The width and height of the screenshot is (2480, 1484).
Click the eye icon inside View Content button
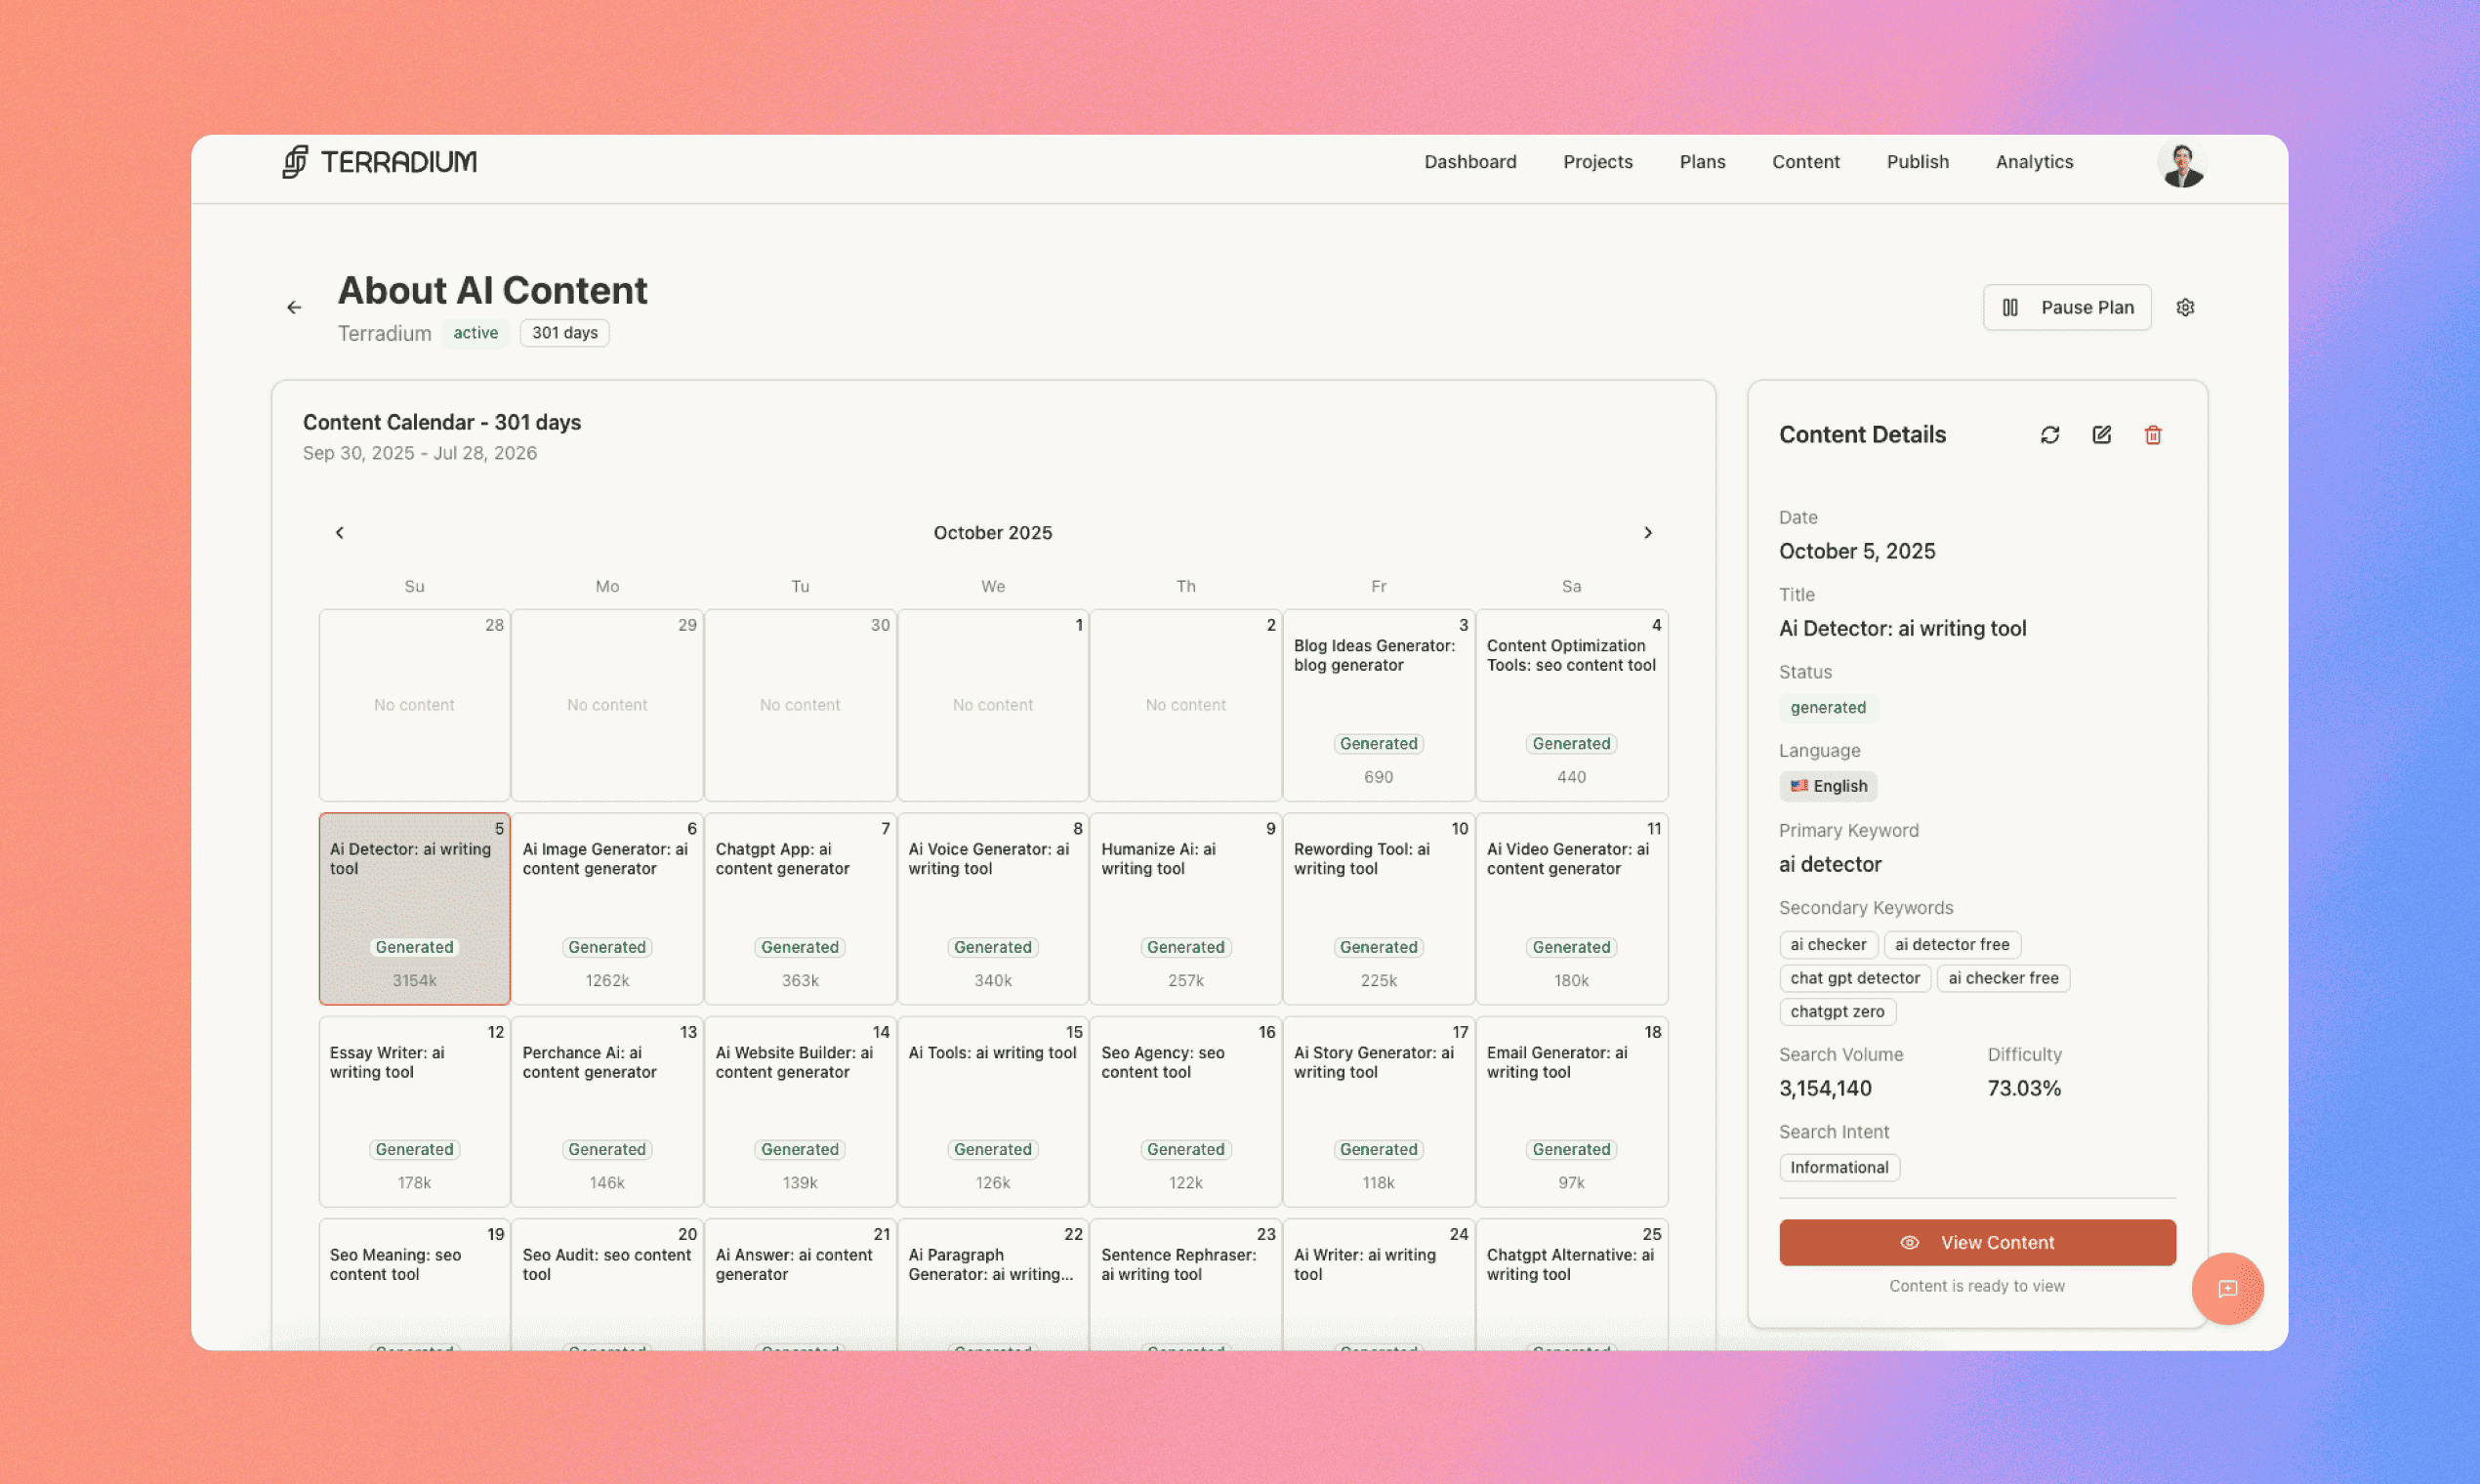pyautogui.click(x=1911, y=1242)
